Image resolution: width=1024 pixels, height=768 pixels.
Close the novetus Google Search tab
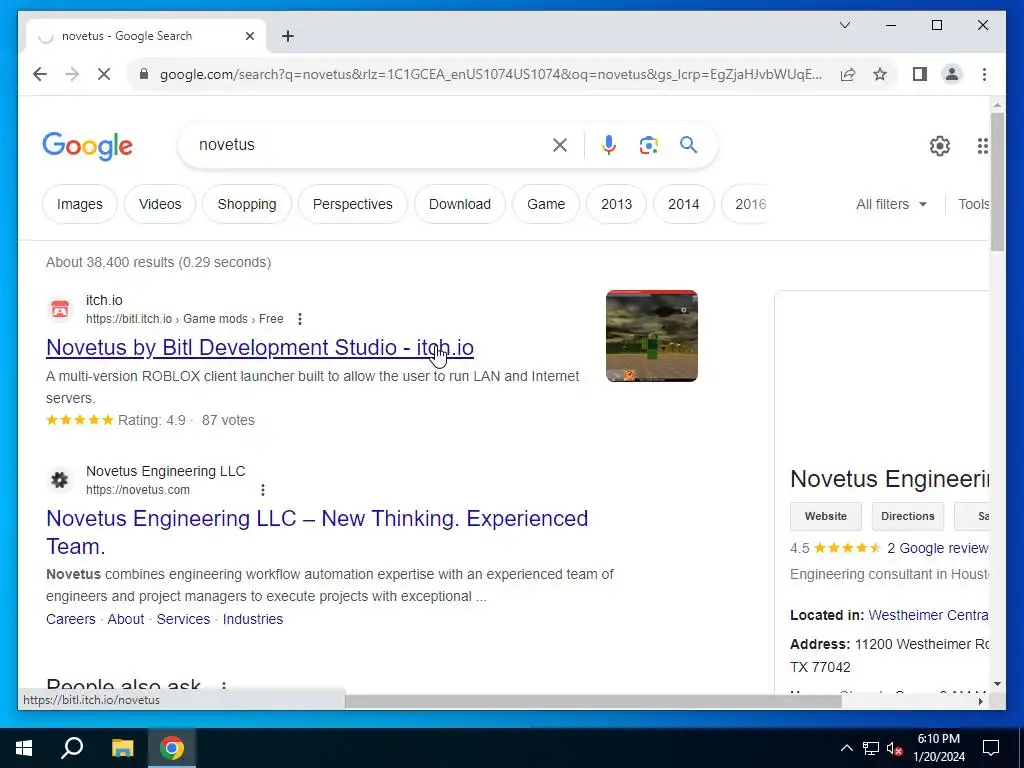(x=249, y=36)
